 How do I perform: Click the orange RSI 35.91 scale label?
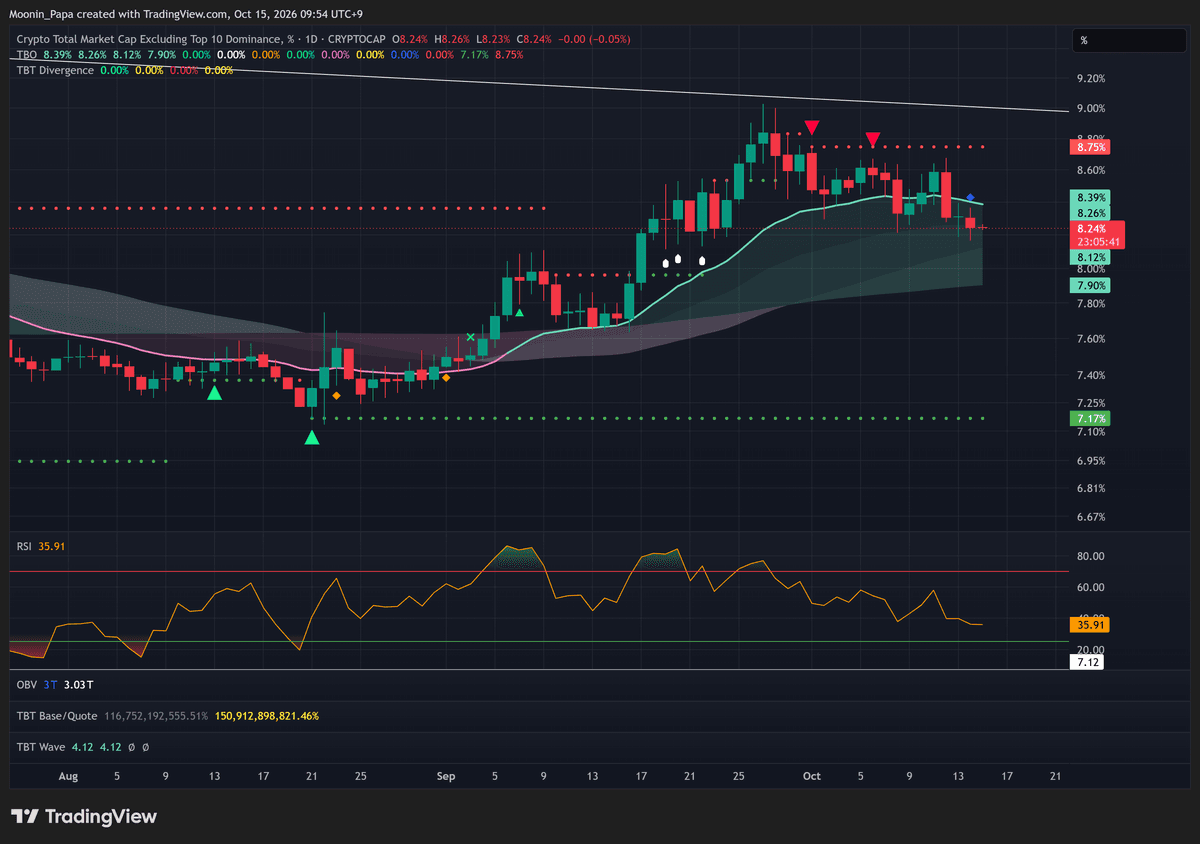(1089, 624)
